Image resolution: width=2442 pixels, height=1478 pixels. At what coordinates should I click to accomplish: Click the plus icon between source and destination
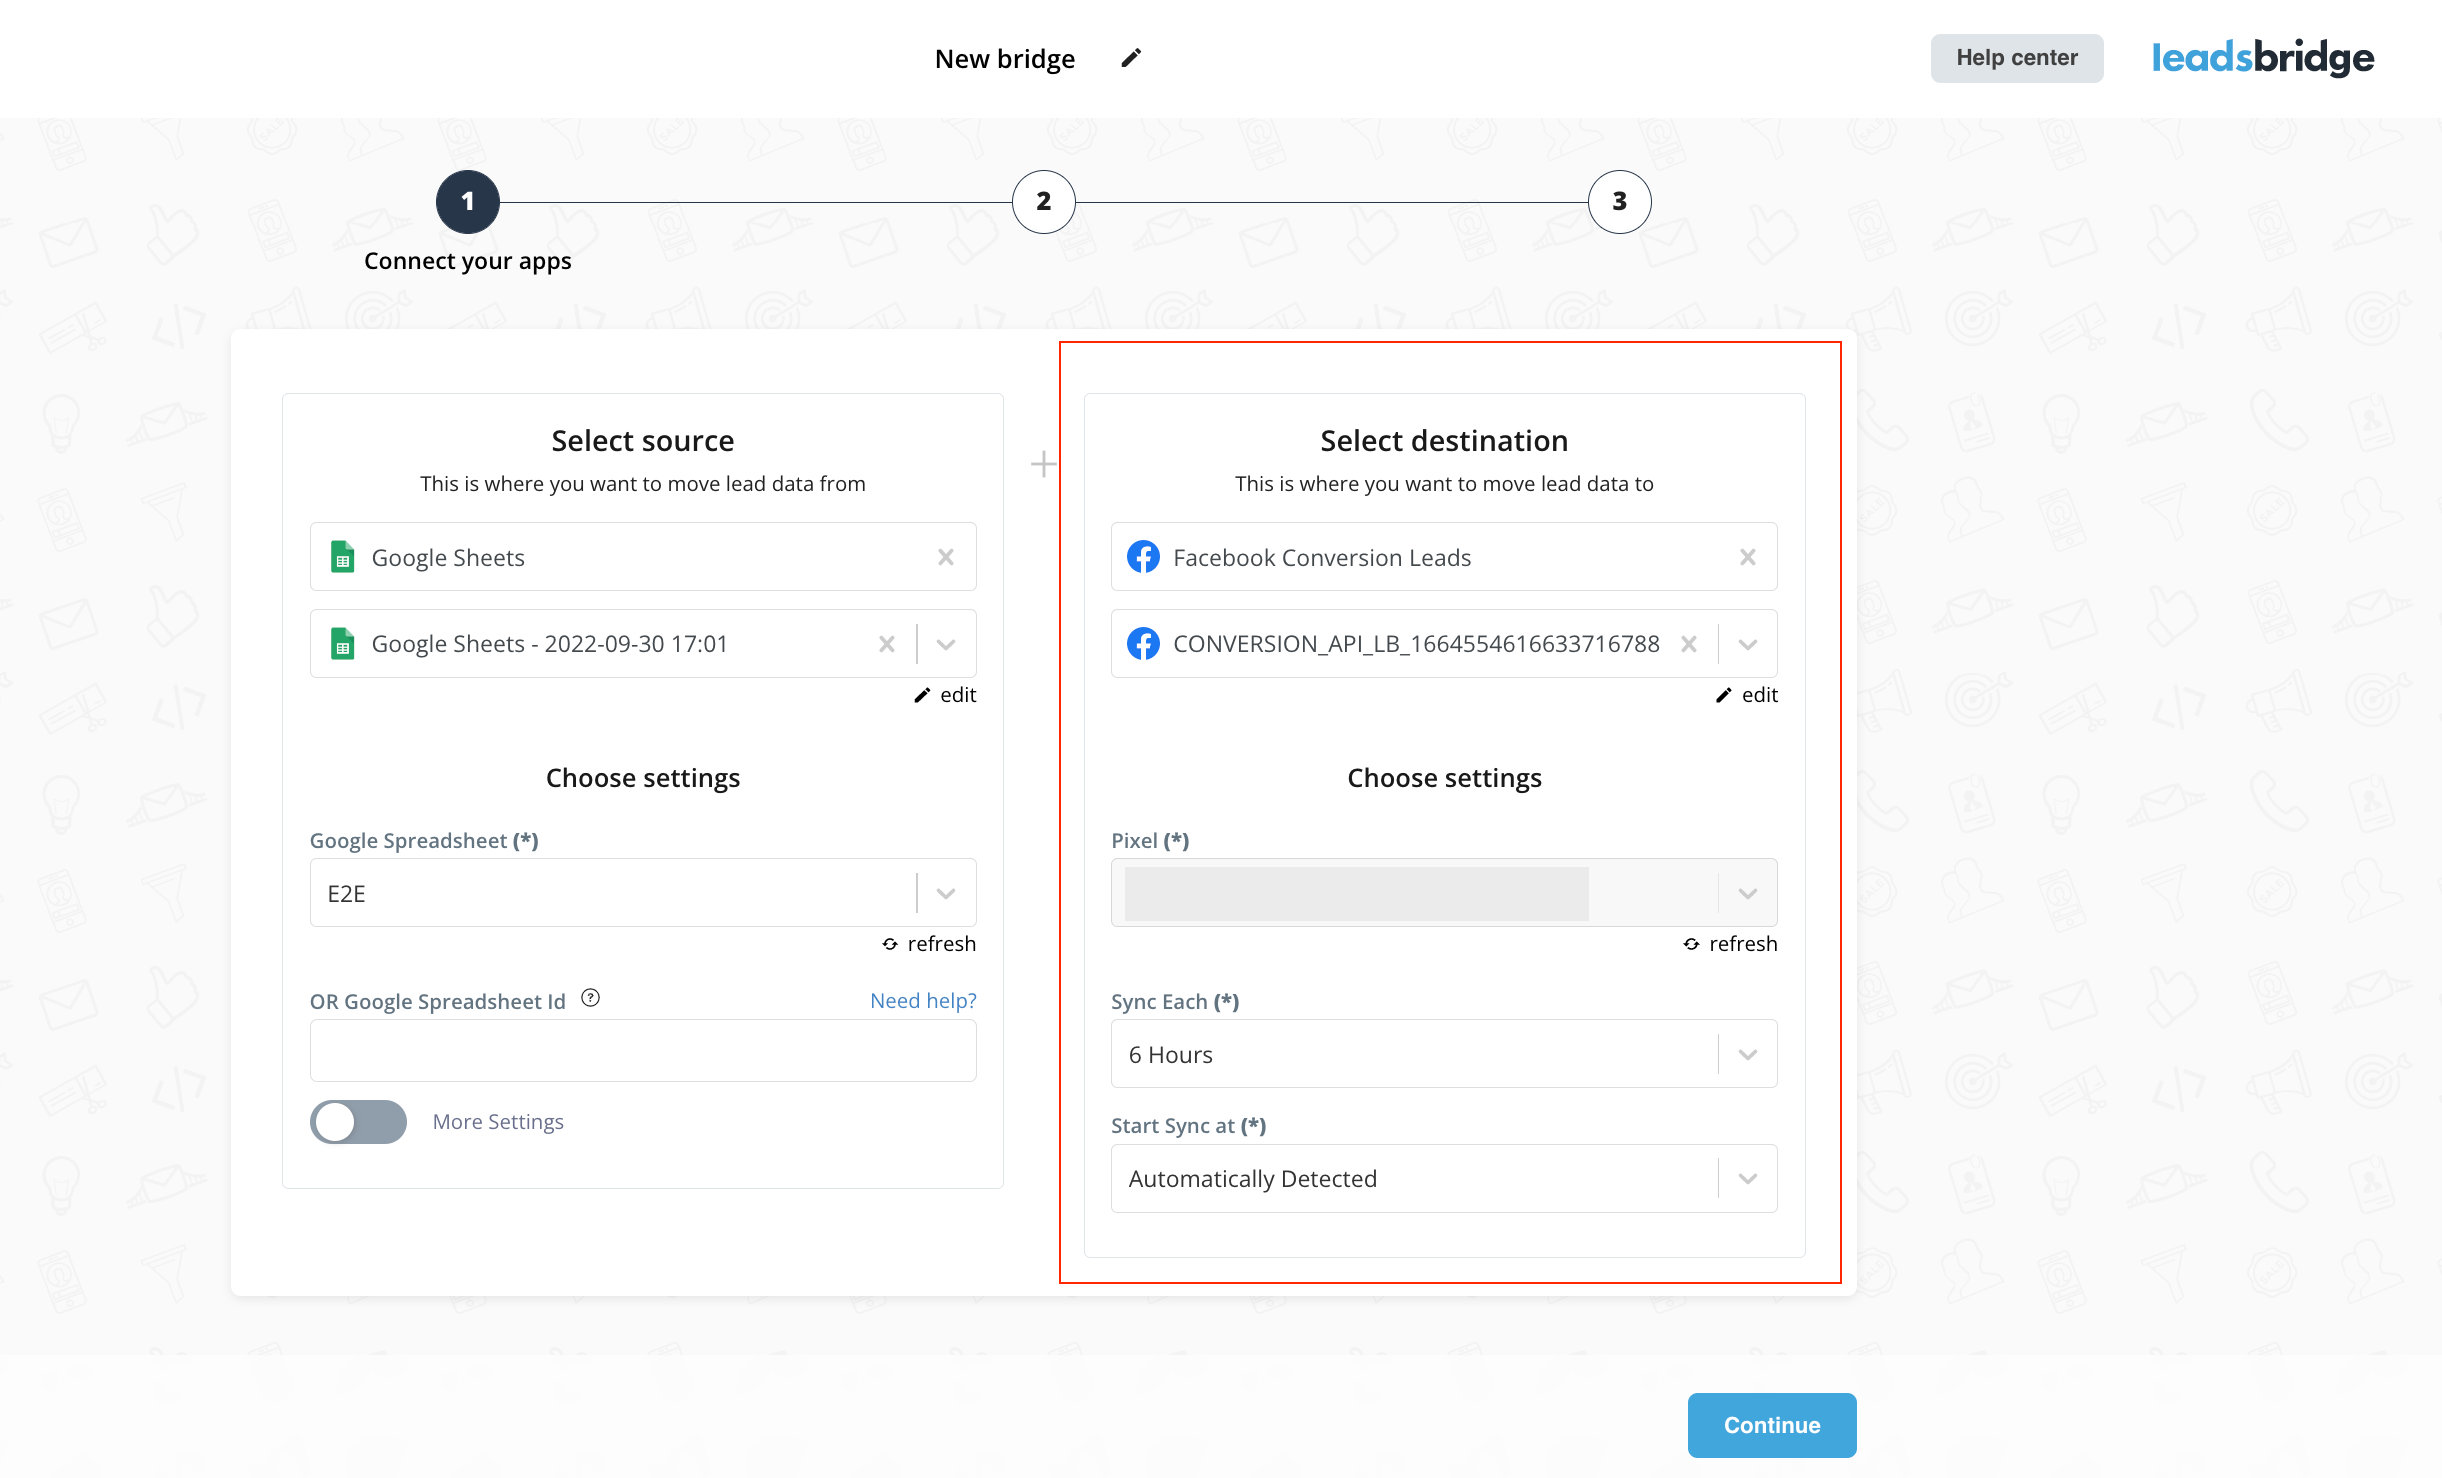coord(1044,464)
